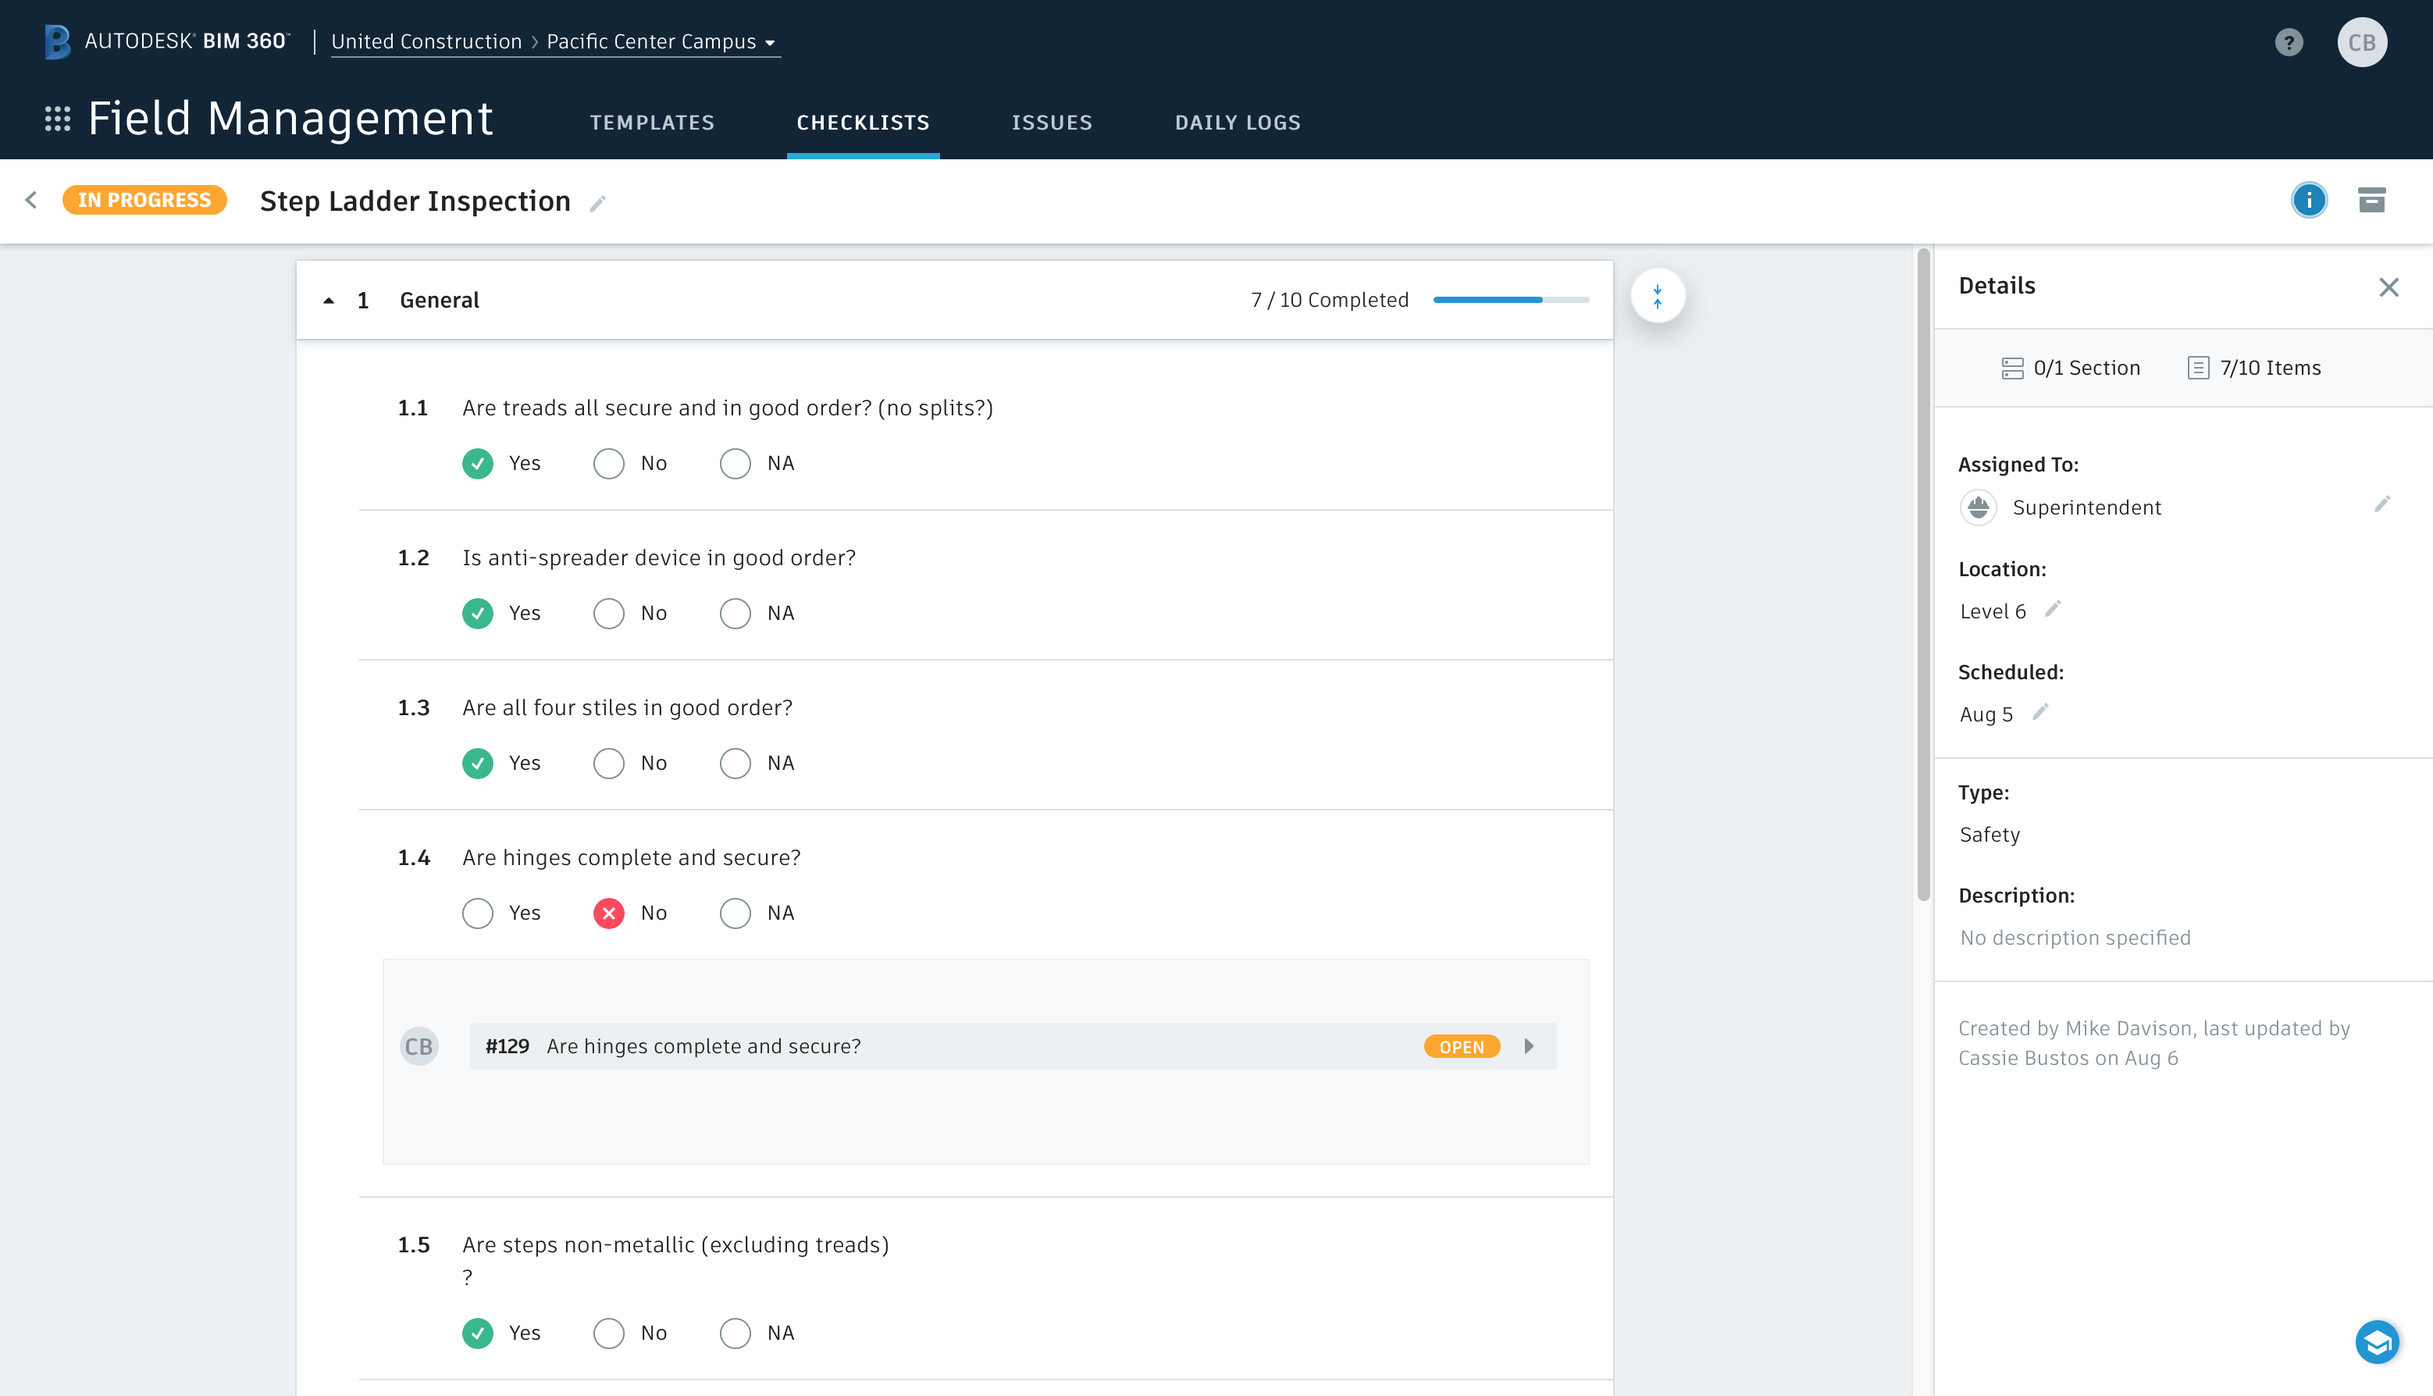Go back using the left chevron
This screenshot has width=2433, height=1396.
(32, 200)
